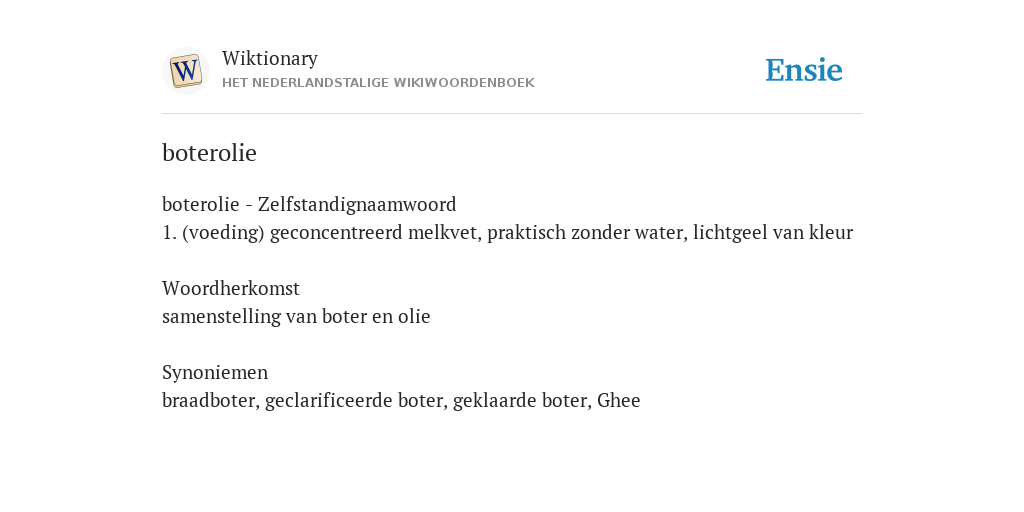Click boterolie in the Zelfstandignaamwoord line

click(x=200, y=204)
